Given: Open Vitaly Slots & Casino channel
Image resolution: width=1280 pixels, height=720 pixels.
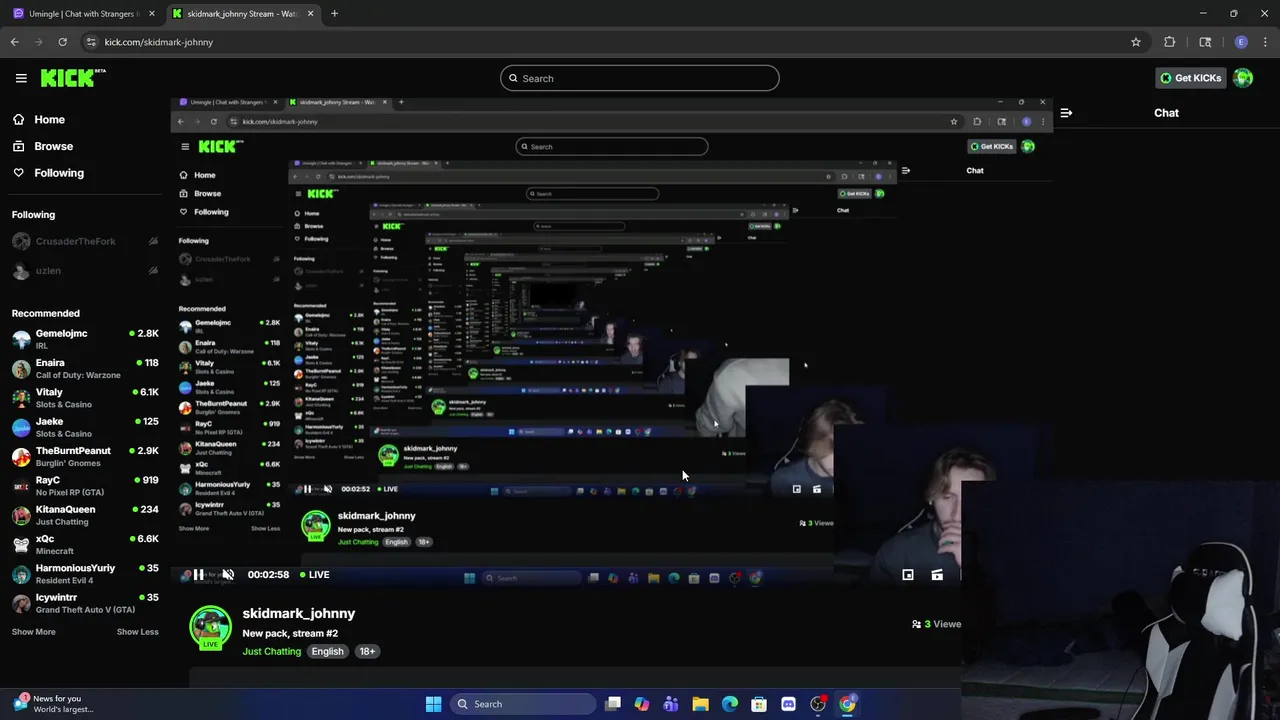Looking at the screenshot, I should 85,398.
